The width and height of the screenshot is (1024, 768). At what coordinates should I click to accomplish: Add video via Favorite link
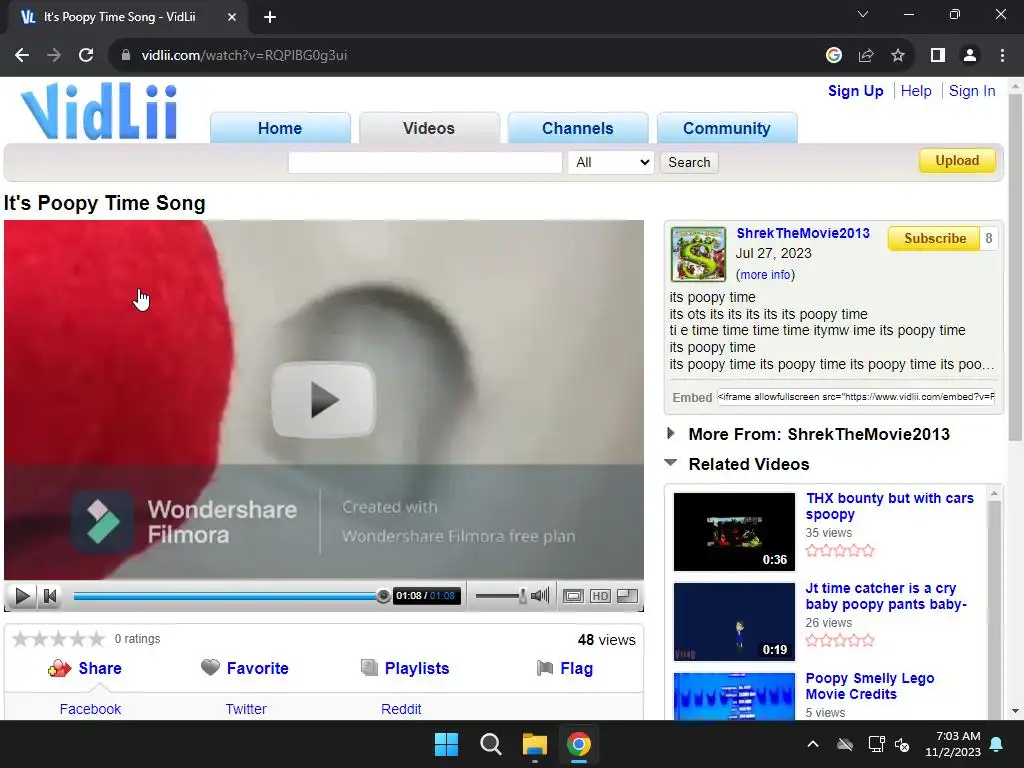(x=257, y=668)
